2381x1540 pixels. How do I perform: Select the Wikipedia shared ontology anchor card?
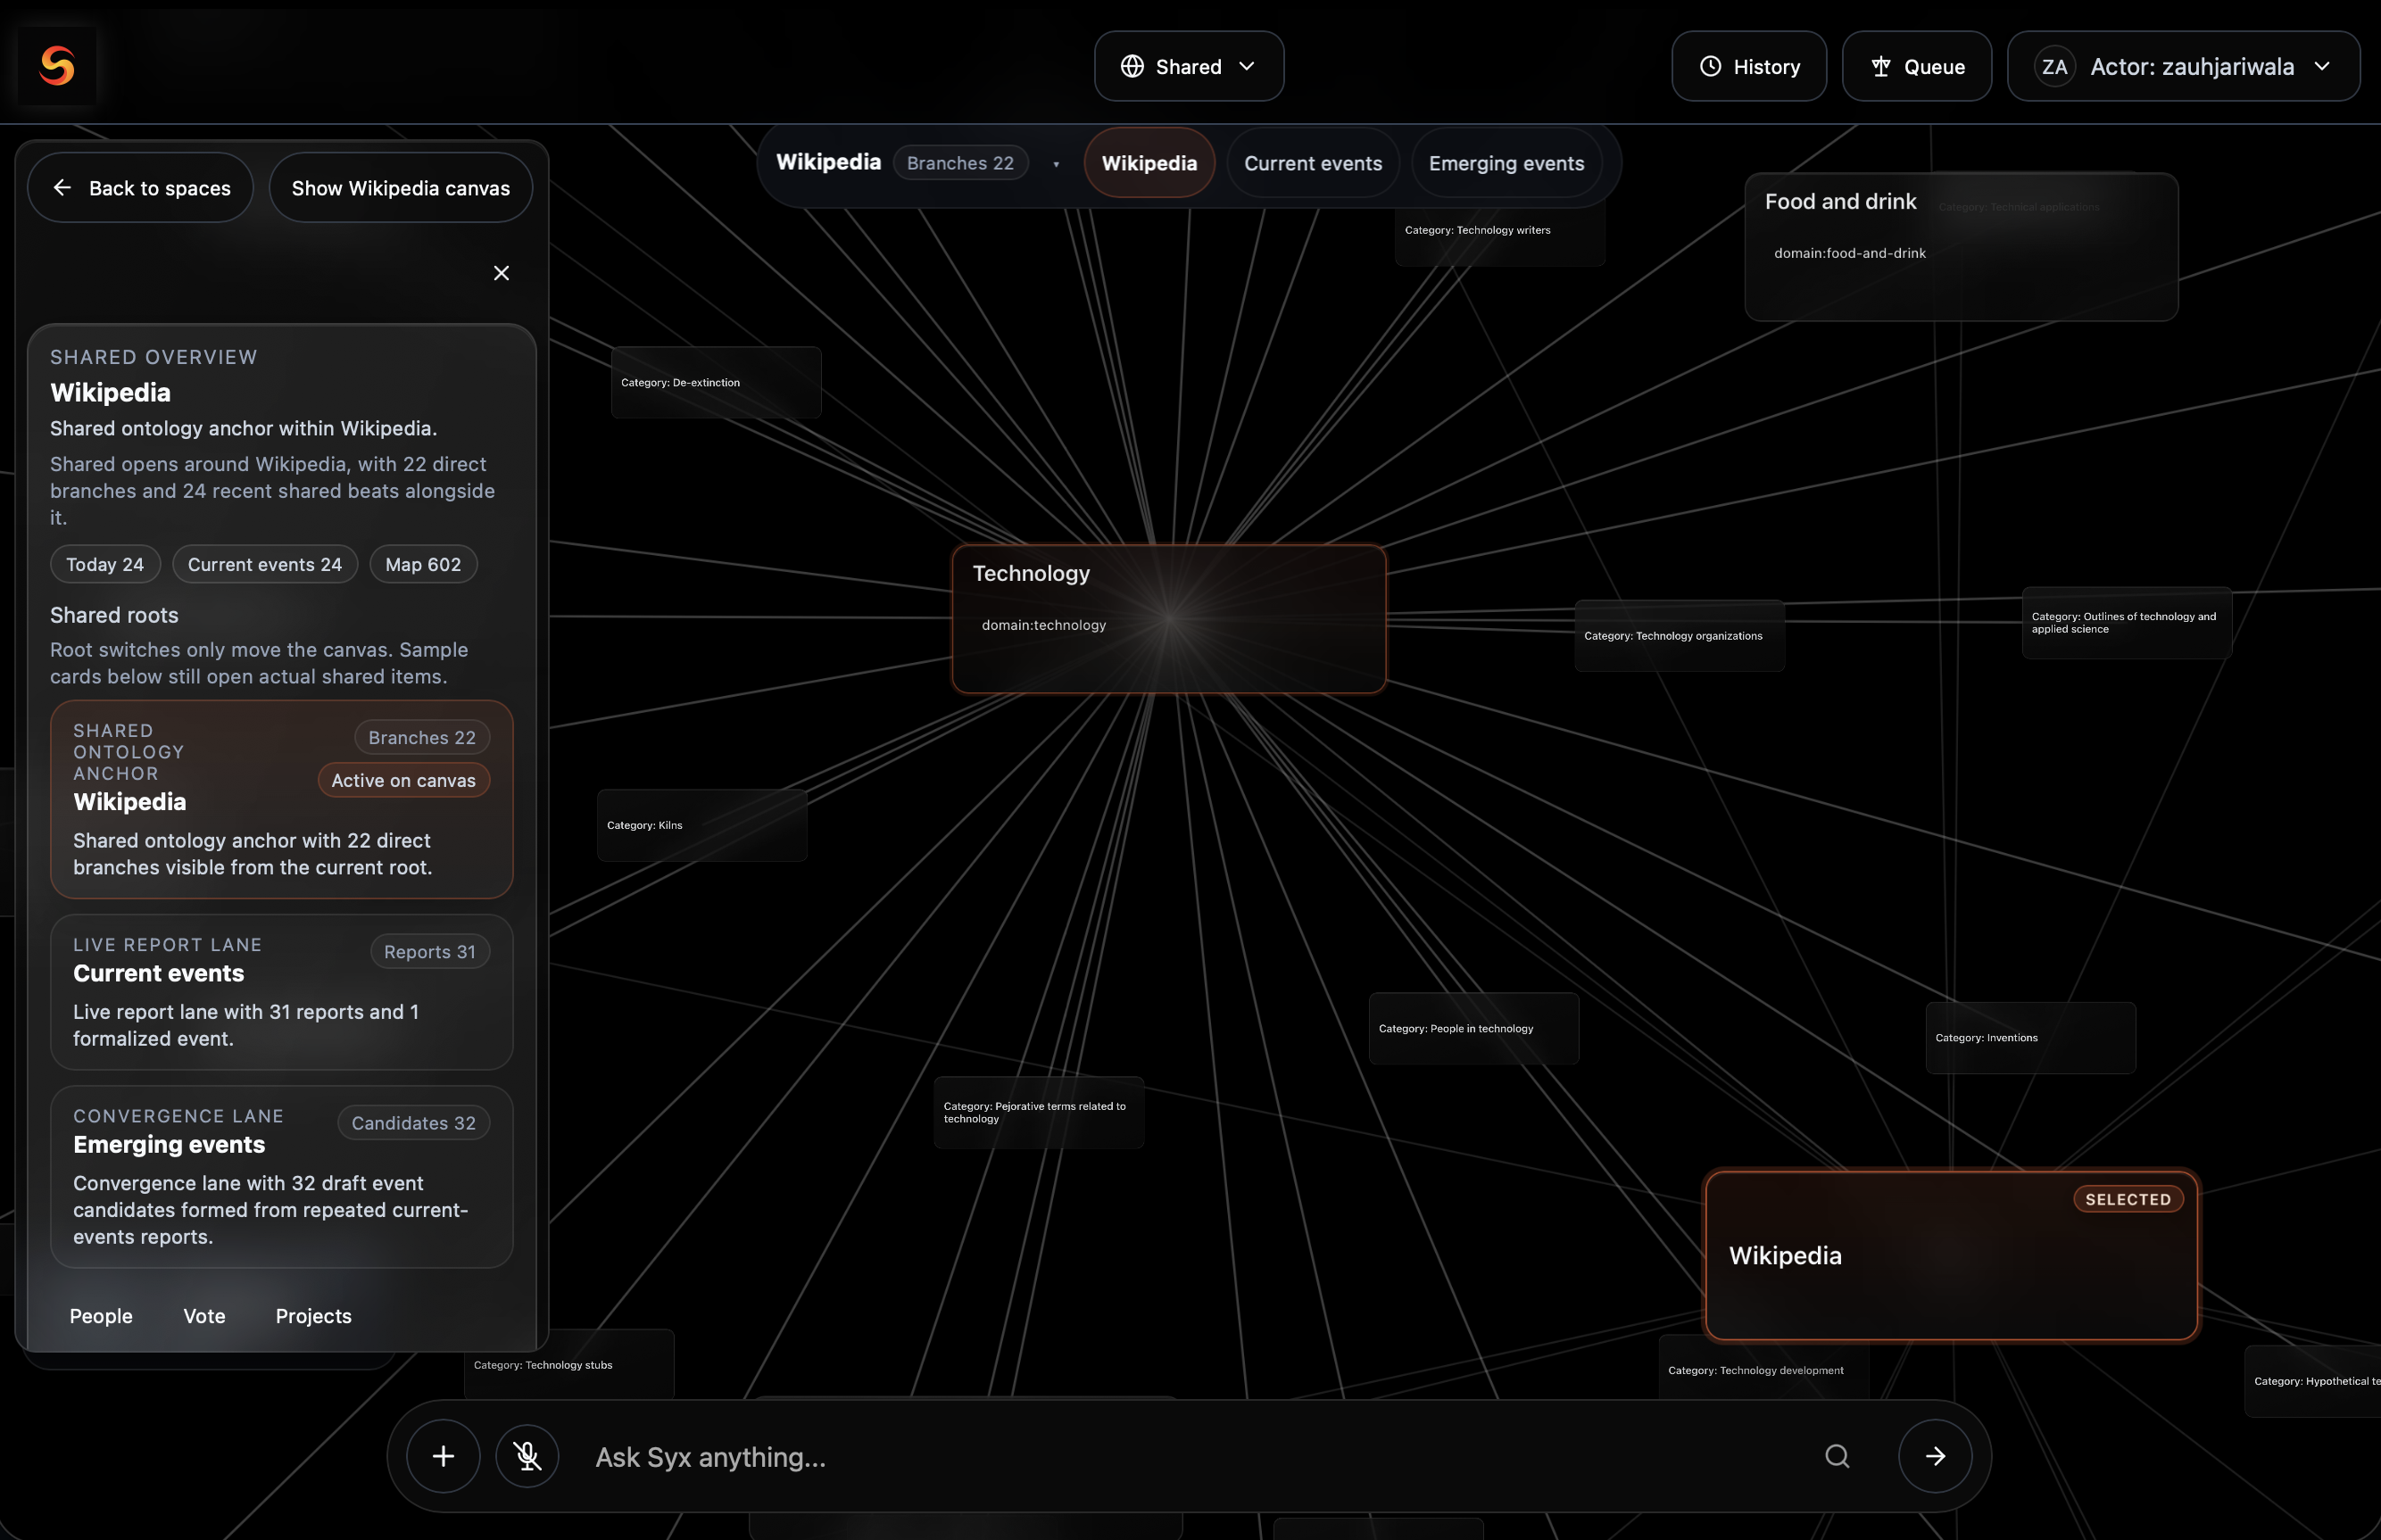click(x=282, y=799)
